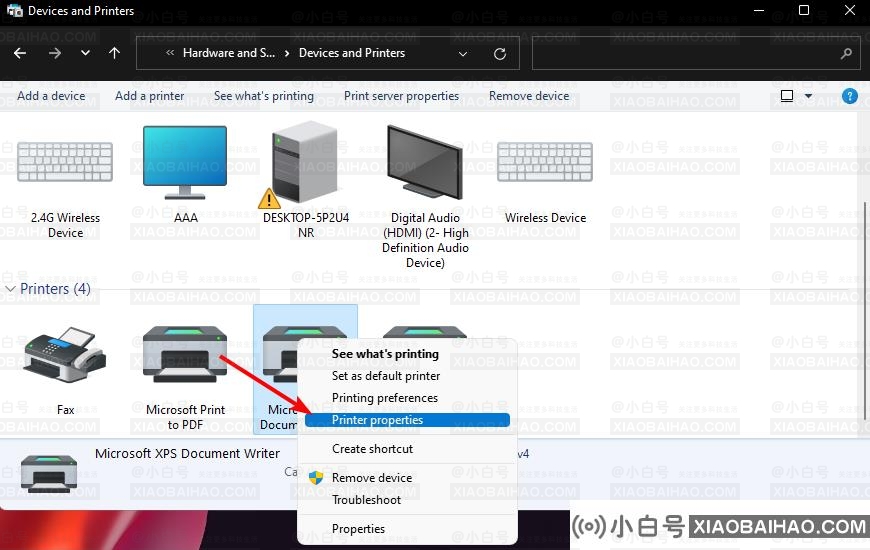Select Devices and Printers breadcrumb segment

click(x=352, y=53)
